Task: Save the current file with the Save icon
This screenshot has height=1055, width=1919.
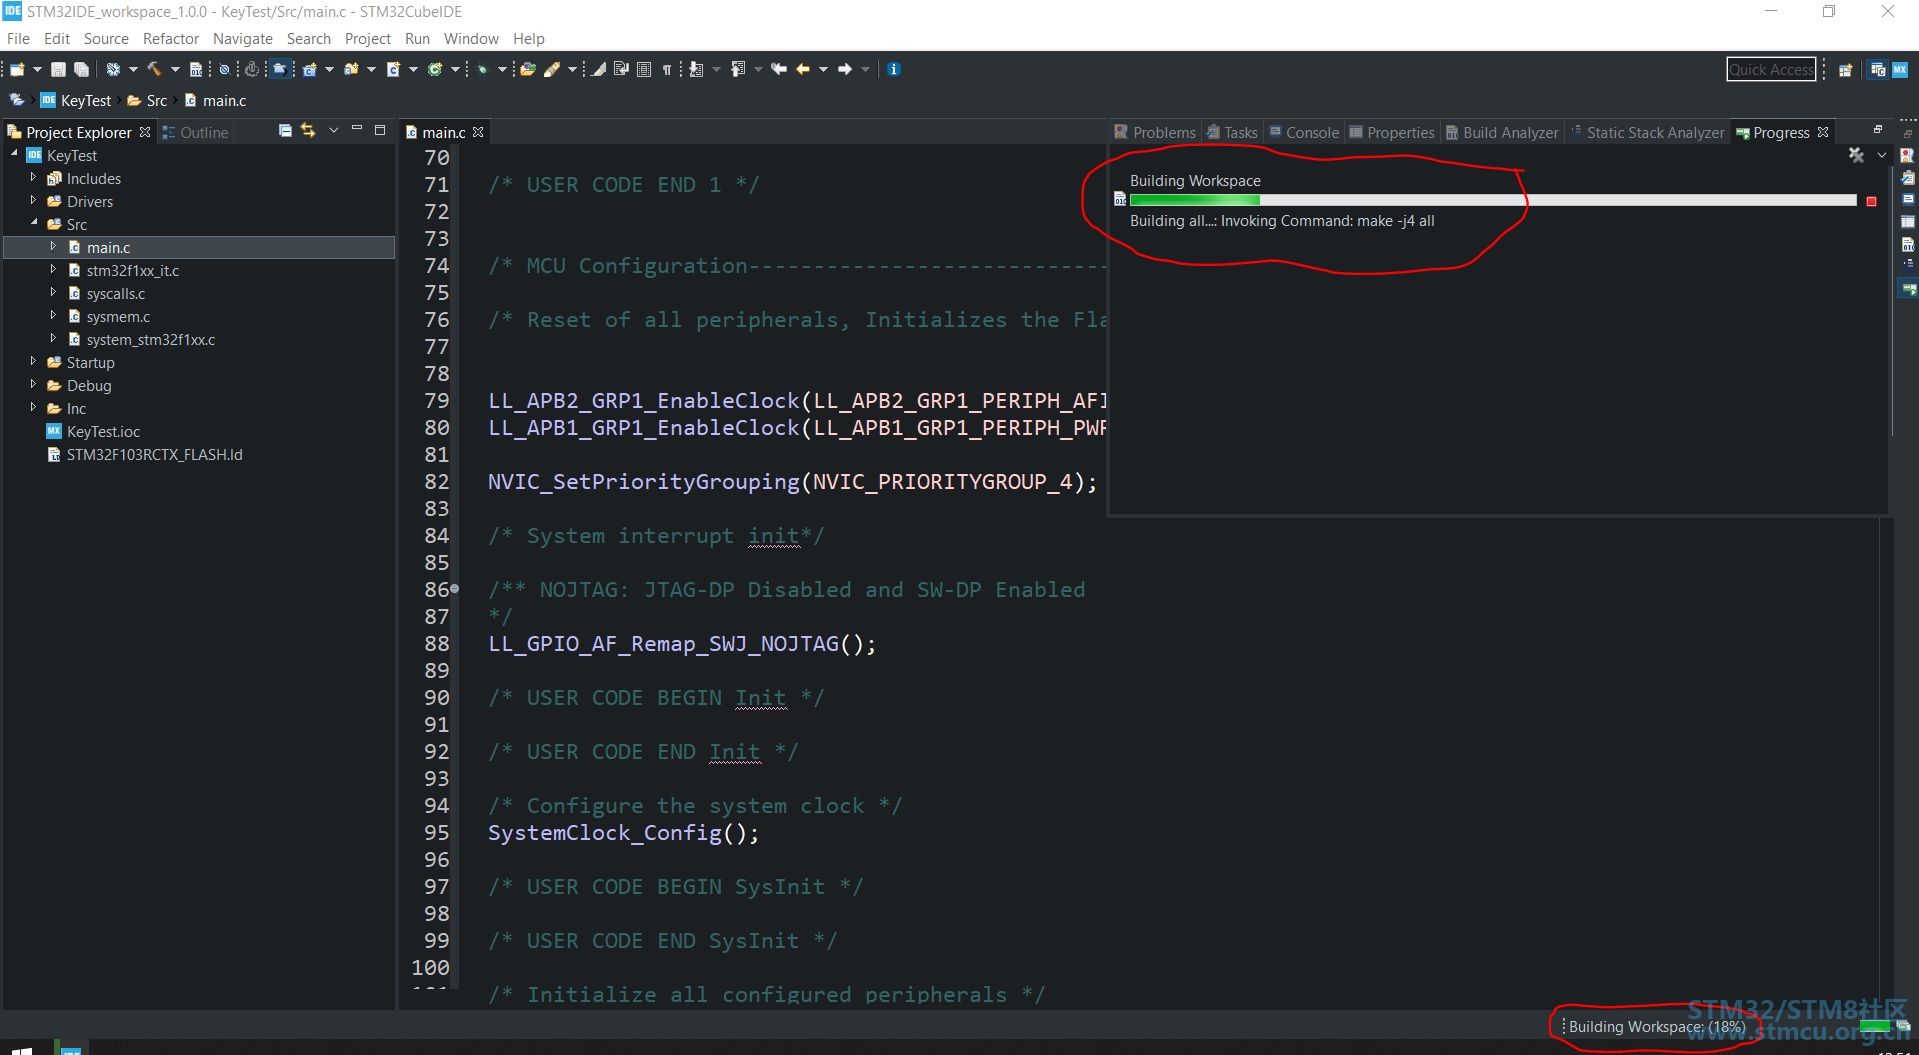Action: (58, 69)
